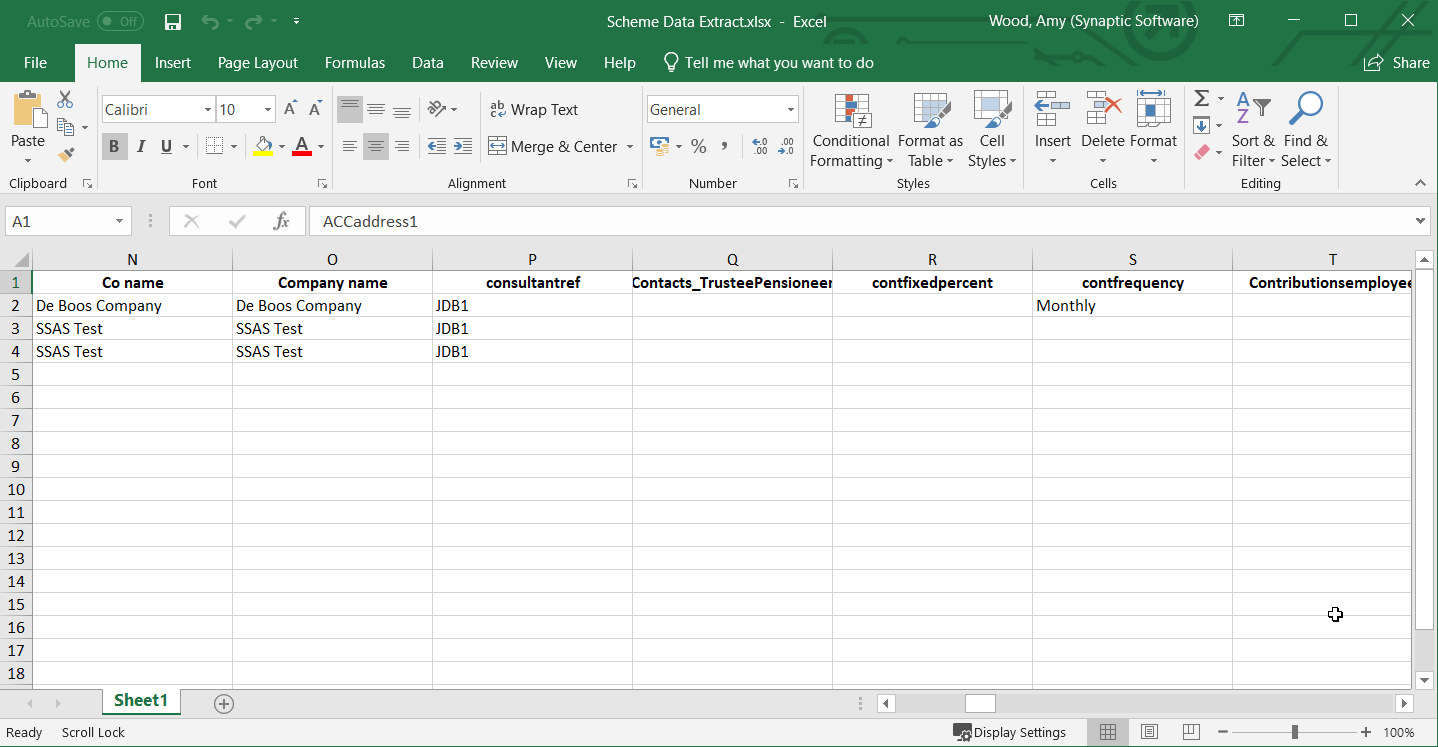1438x747 pixels.
Task: Click the Increase Indent icon
Action: 463,147
